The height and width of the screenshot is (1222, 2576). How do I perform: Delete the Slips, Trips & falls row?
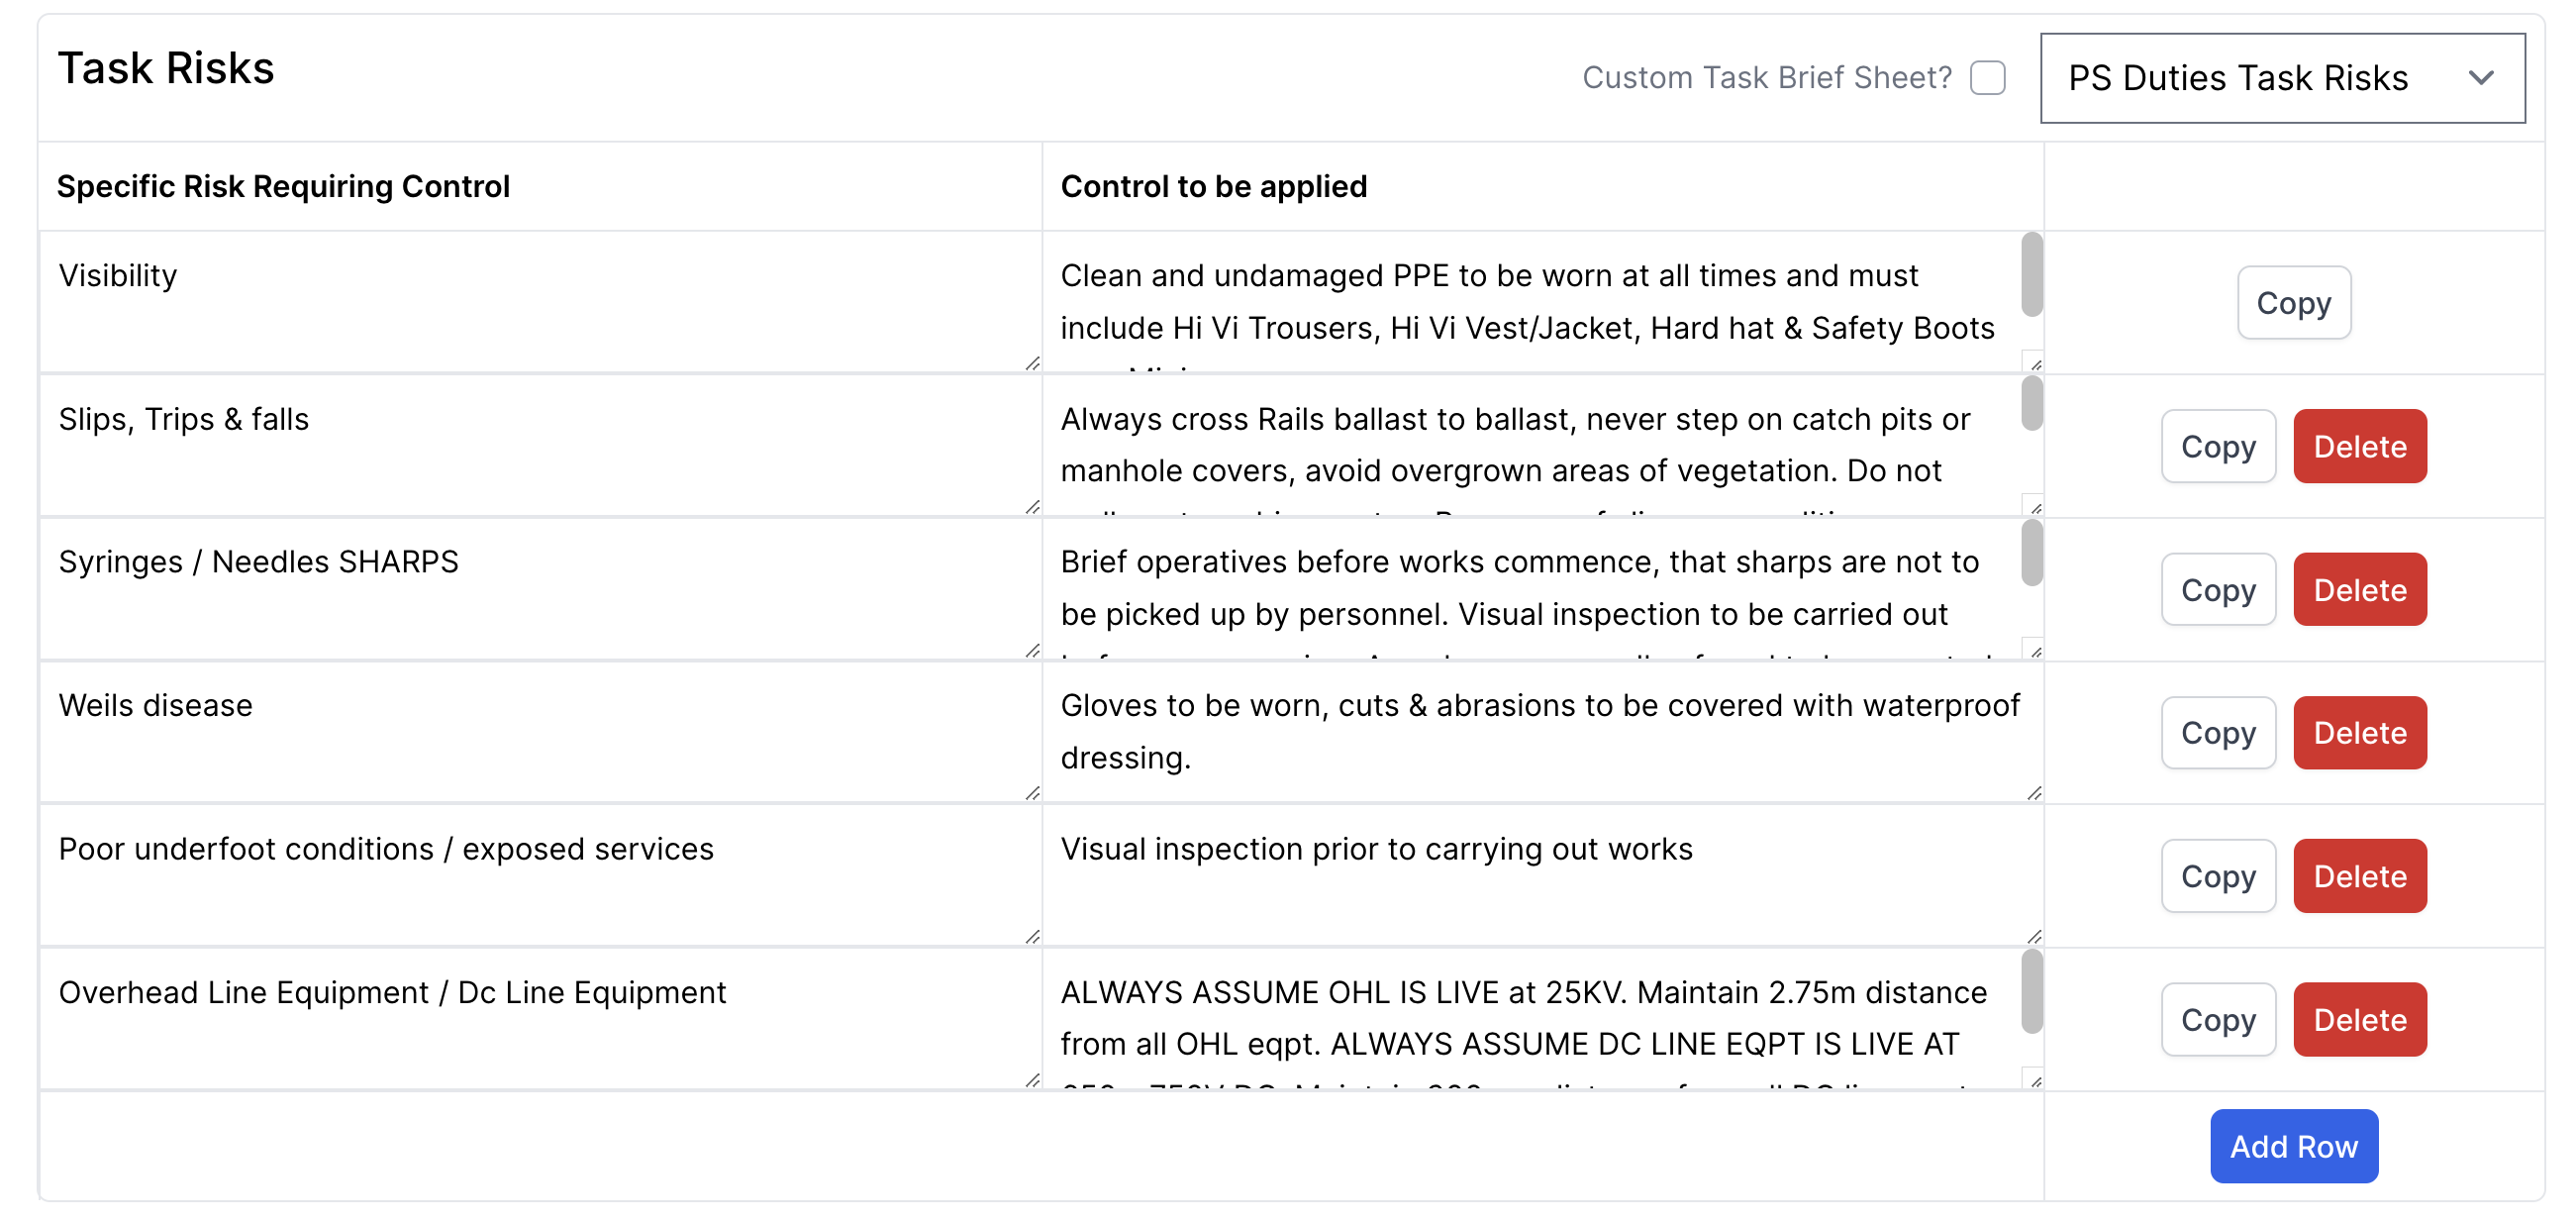2360,446
